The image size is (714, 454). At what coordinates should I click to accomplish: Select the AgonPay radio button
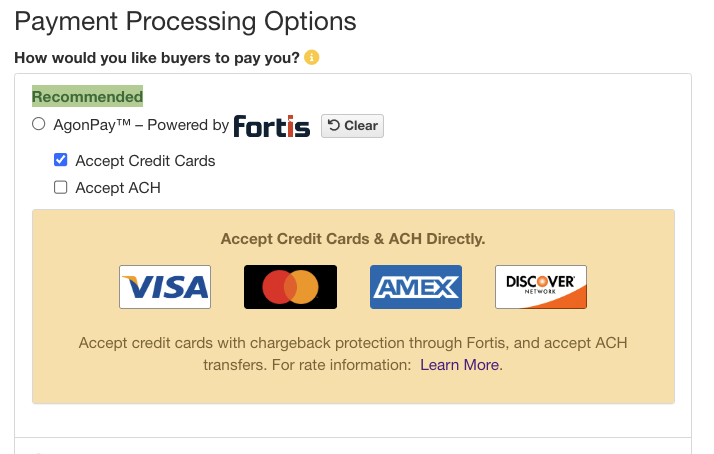[39, 124]
